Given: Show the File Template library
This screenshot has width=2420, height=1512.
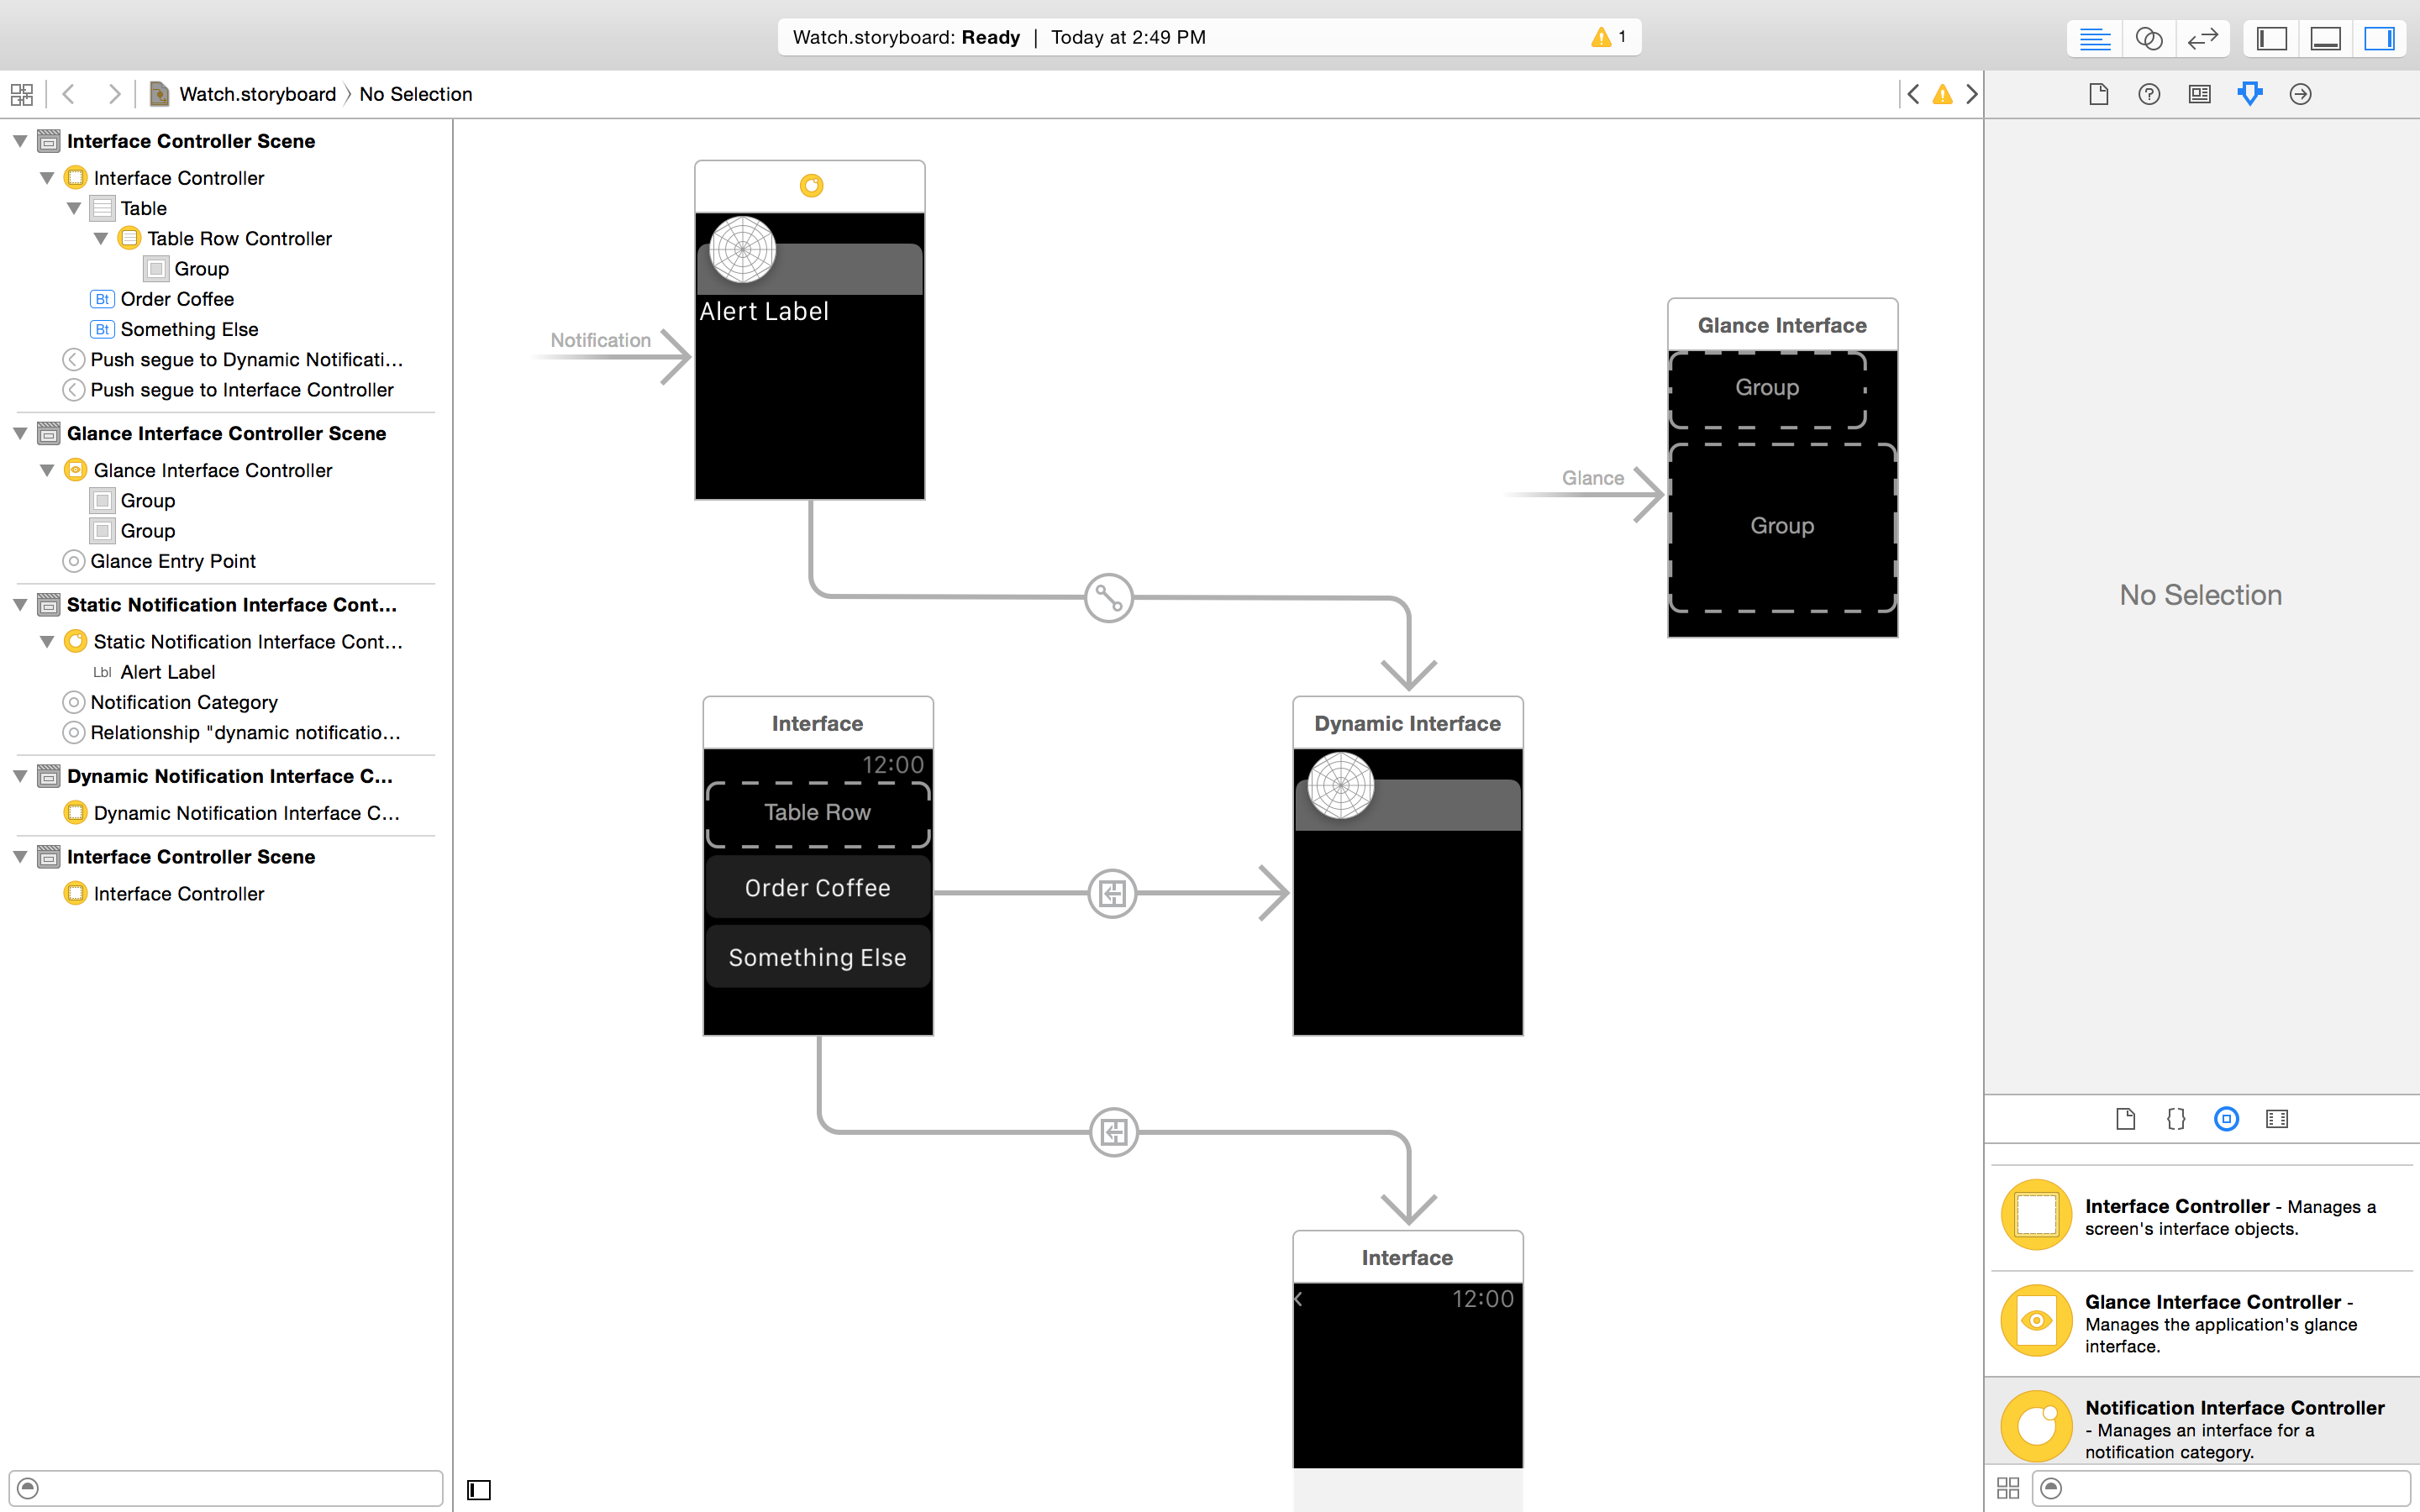Looking at the screenshot, I should point(2126,1119).
